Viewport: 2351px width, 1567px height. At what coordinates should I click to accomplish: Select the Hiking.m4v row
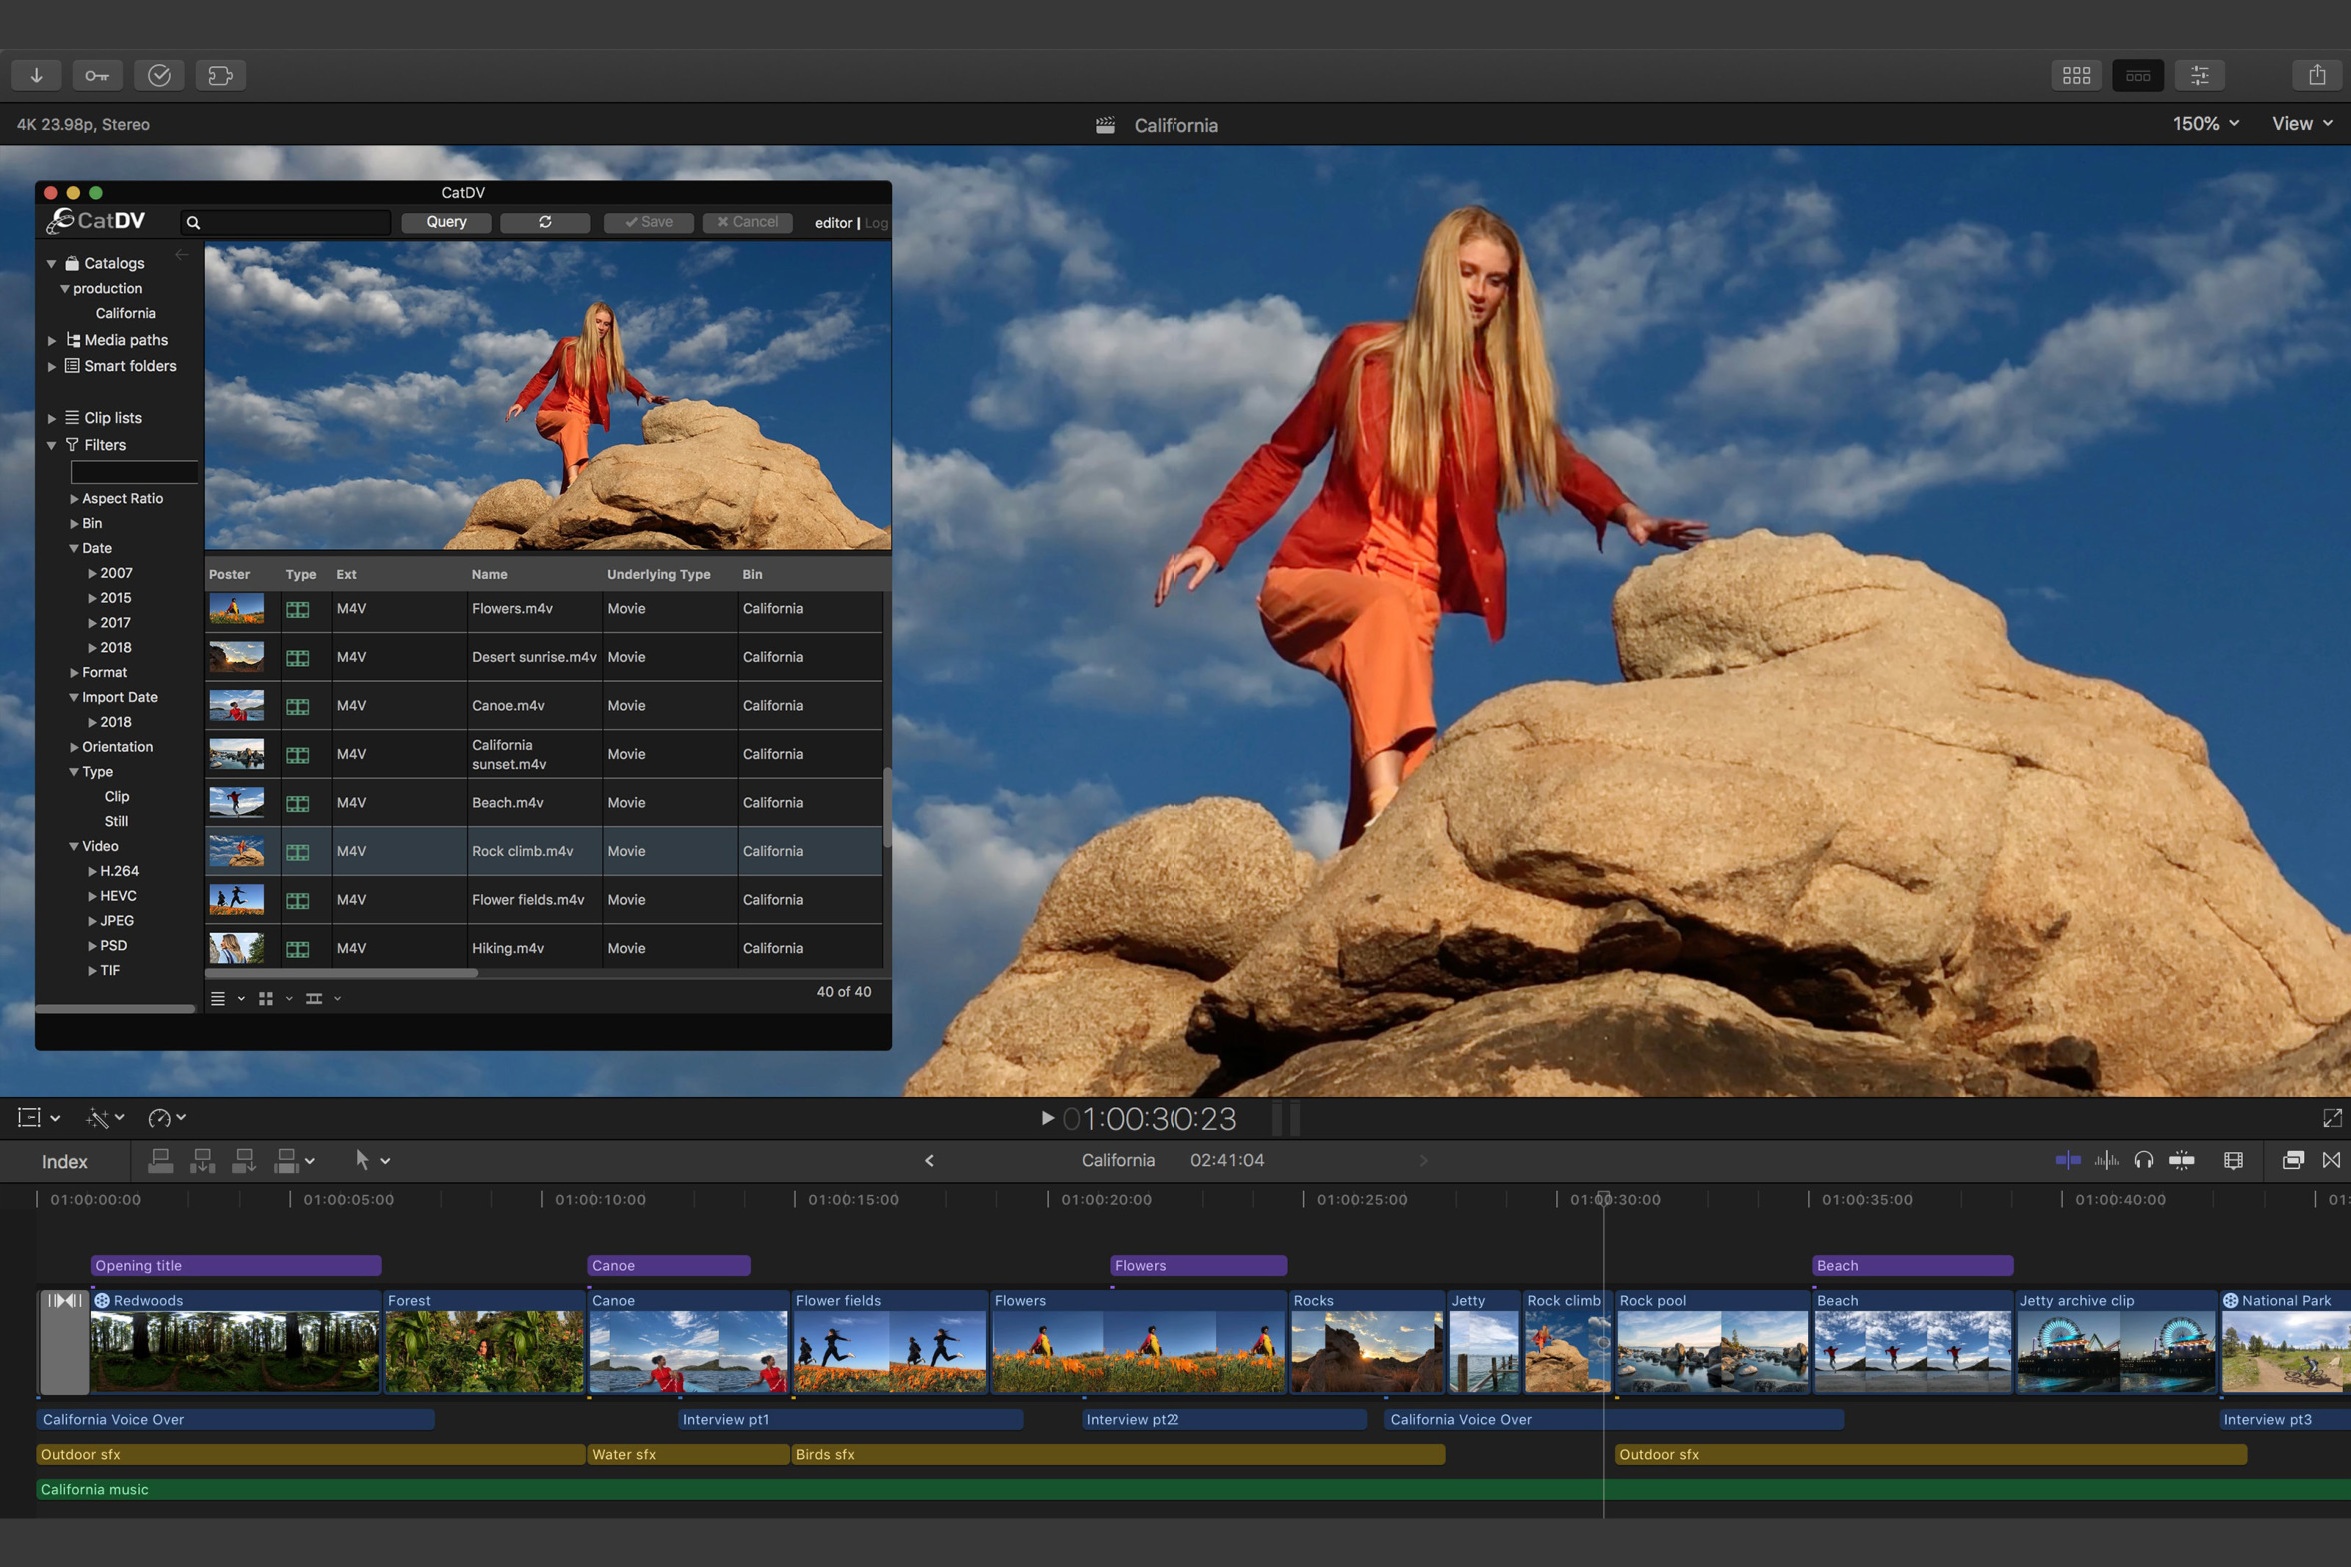[x=544, y=948]
